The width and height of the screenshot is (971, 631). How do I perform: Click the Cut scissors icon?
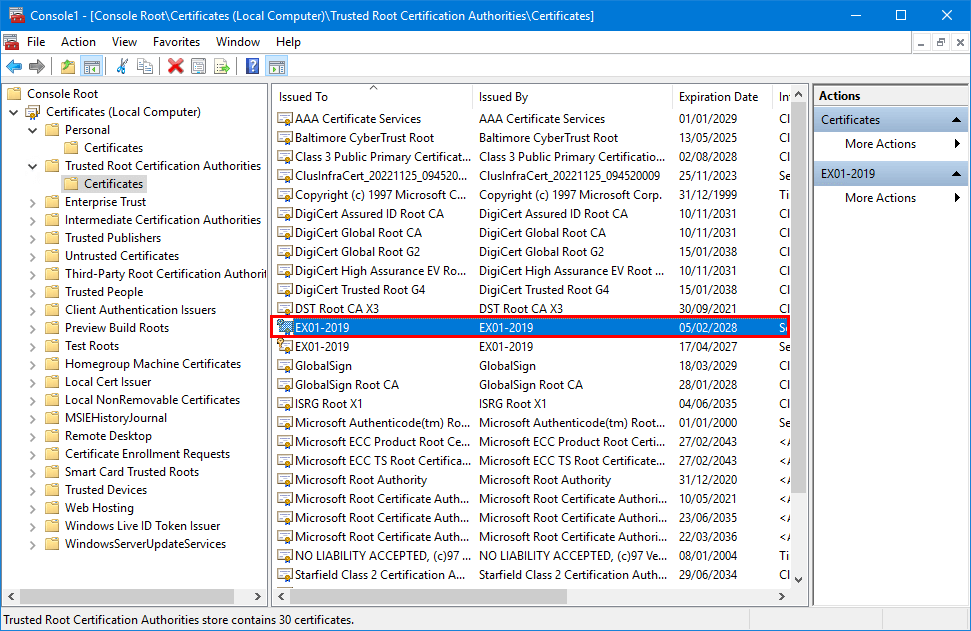click(123, 66)
